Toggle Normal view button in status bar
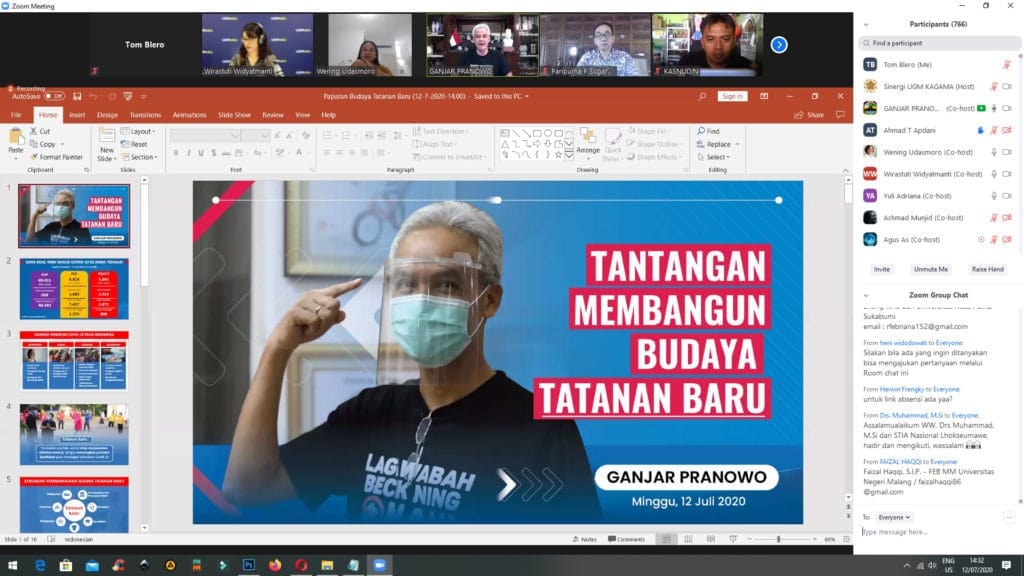This screenshot has height=576, width=1024. [666, 539]
